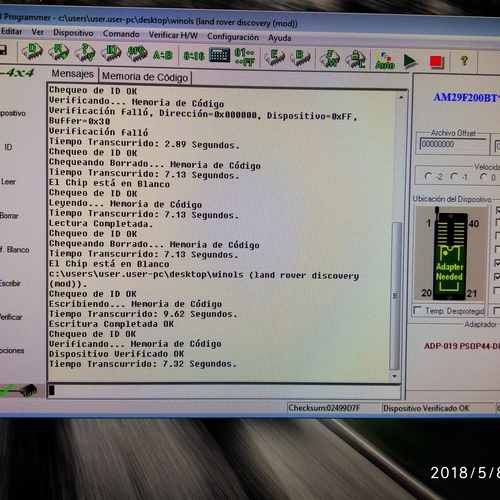This screenshot has width=500, height=500.
Task: Click the 'Buffer=0x30' log line
Action: (80, 121)
